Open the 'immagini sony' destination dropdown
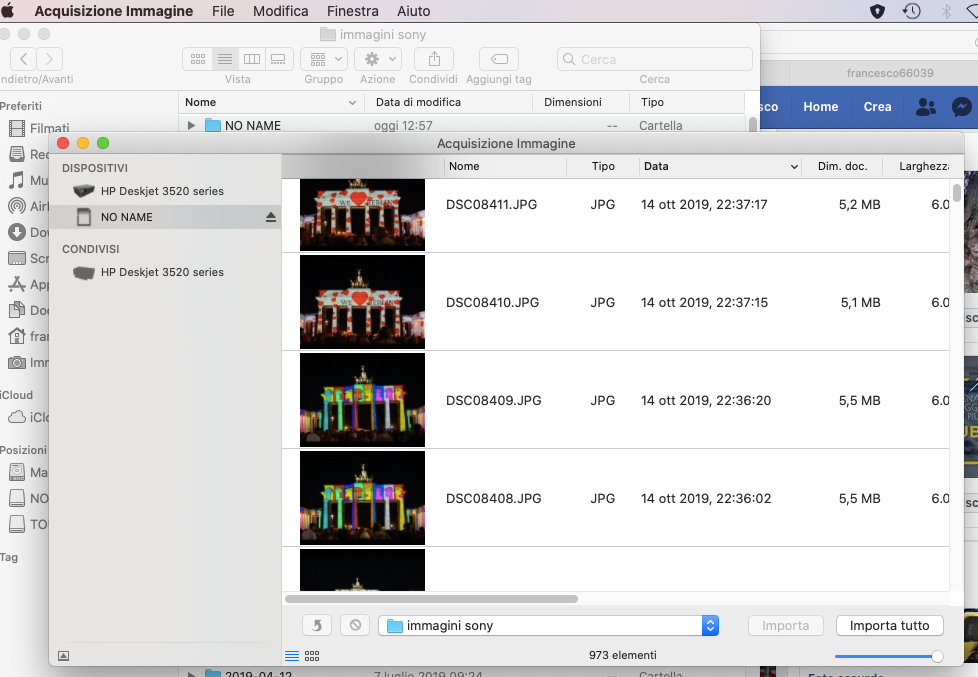This screenshot has height=677, width=978. click(549, 626)
